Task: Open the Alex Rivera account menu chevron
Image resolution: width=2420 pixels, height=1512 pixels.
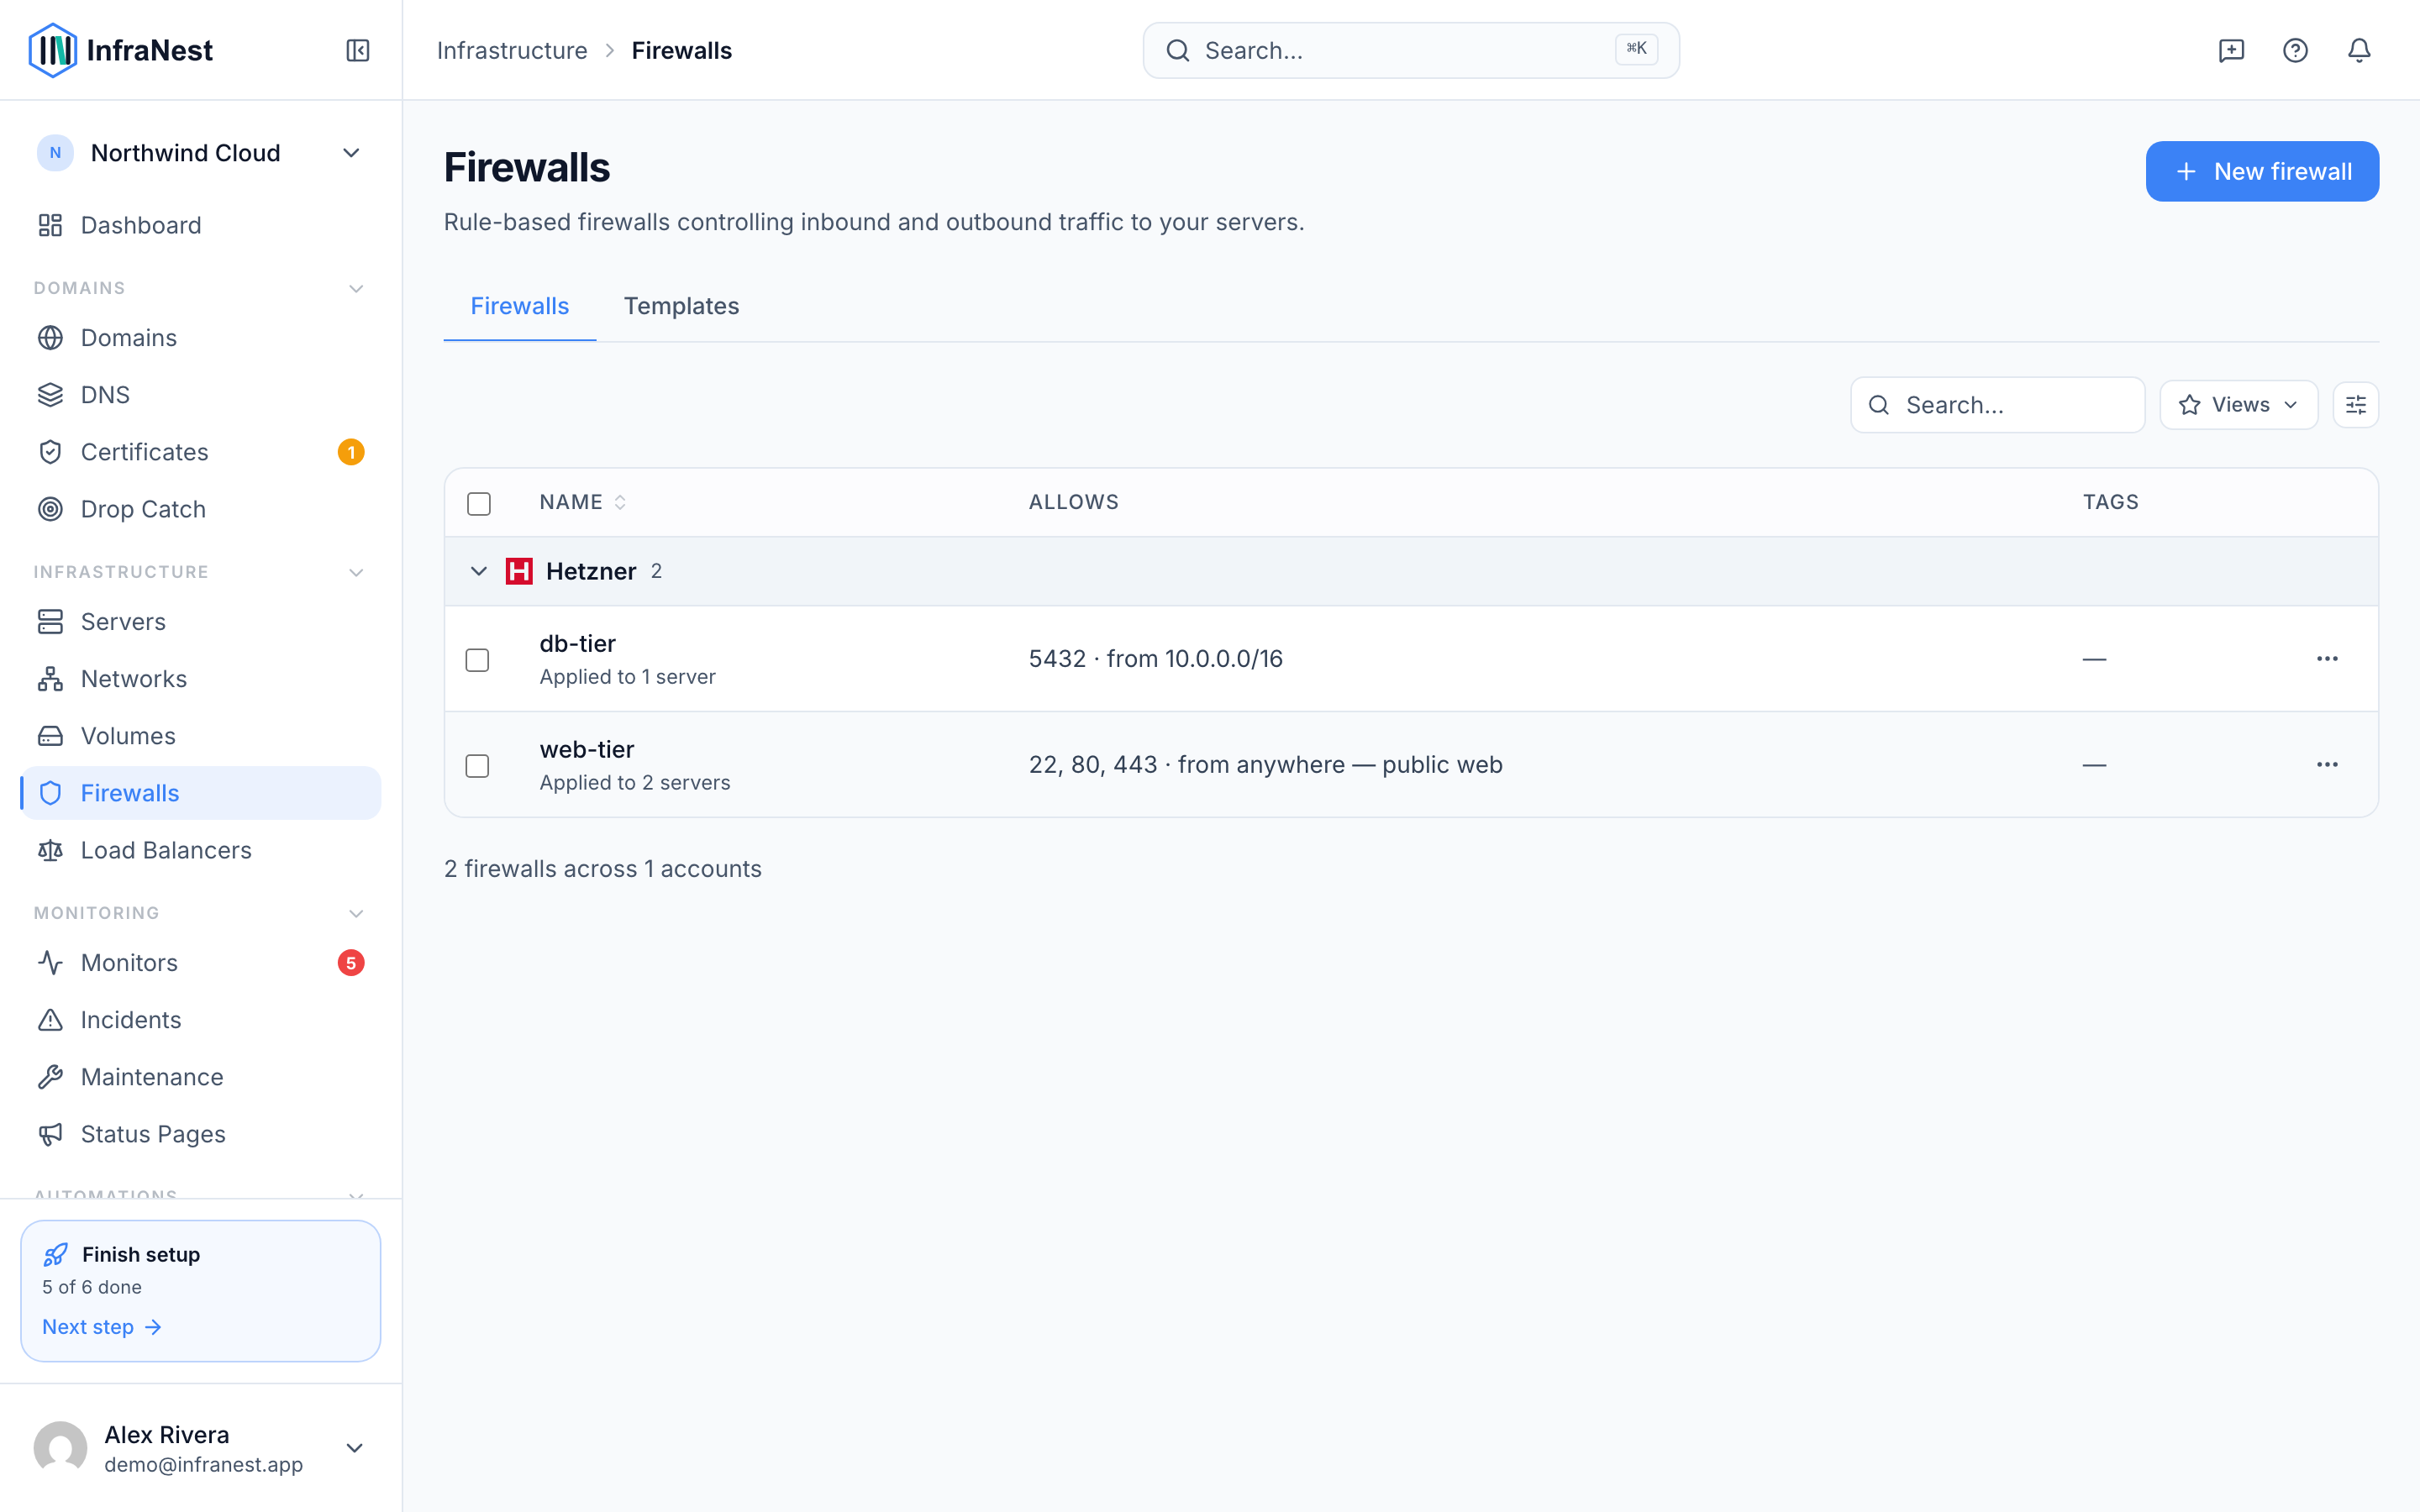Action: point(354,1448)
